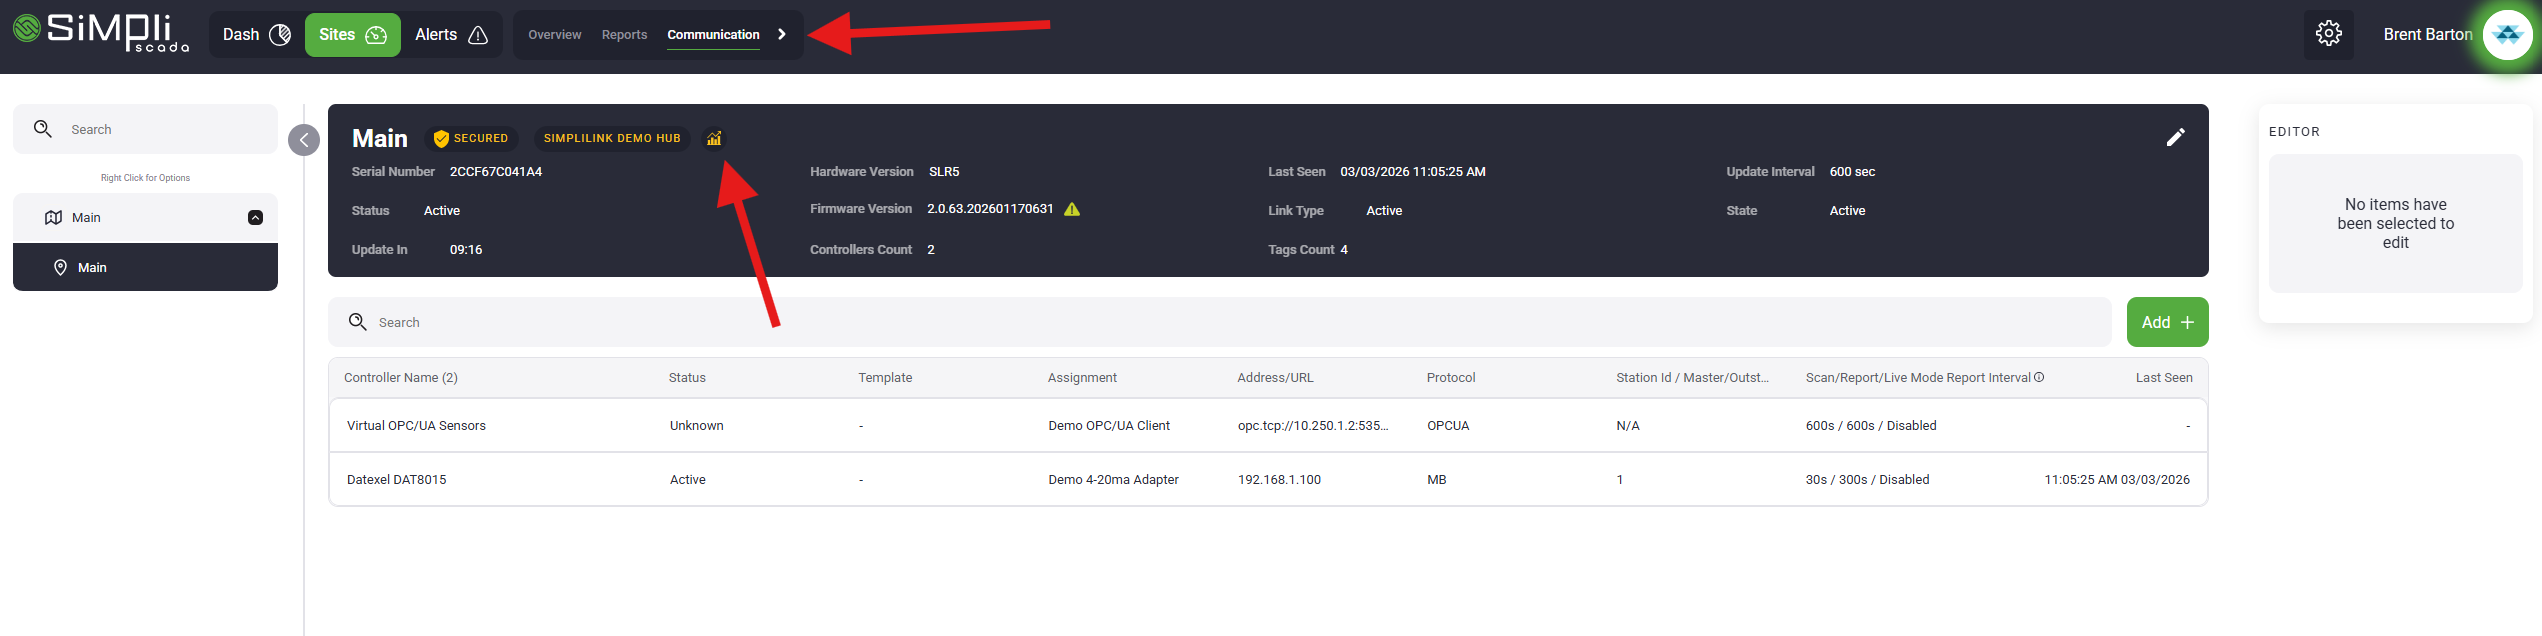Expand more navigation tabs with the chevron
The width and height of the screenshot is (2542, 636).
[782, 35]
